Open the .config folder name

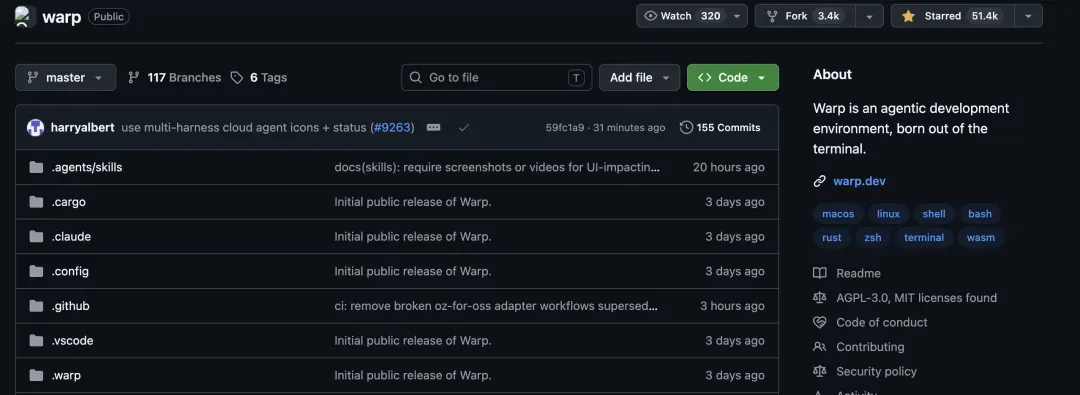click(70, 271)
